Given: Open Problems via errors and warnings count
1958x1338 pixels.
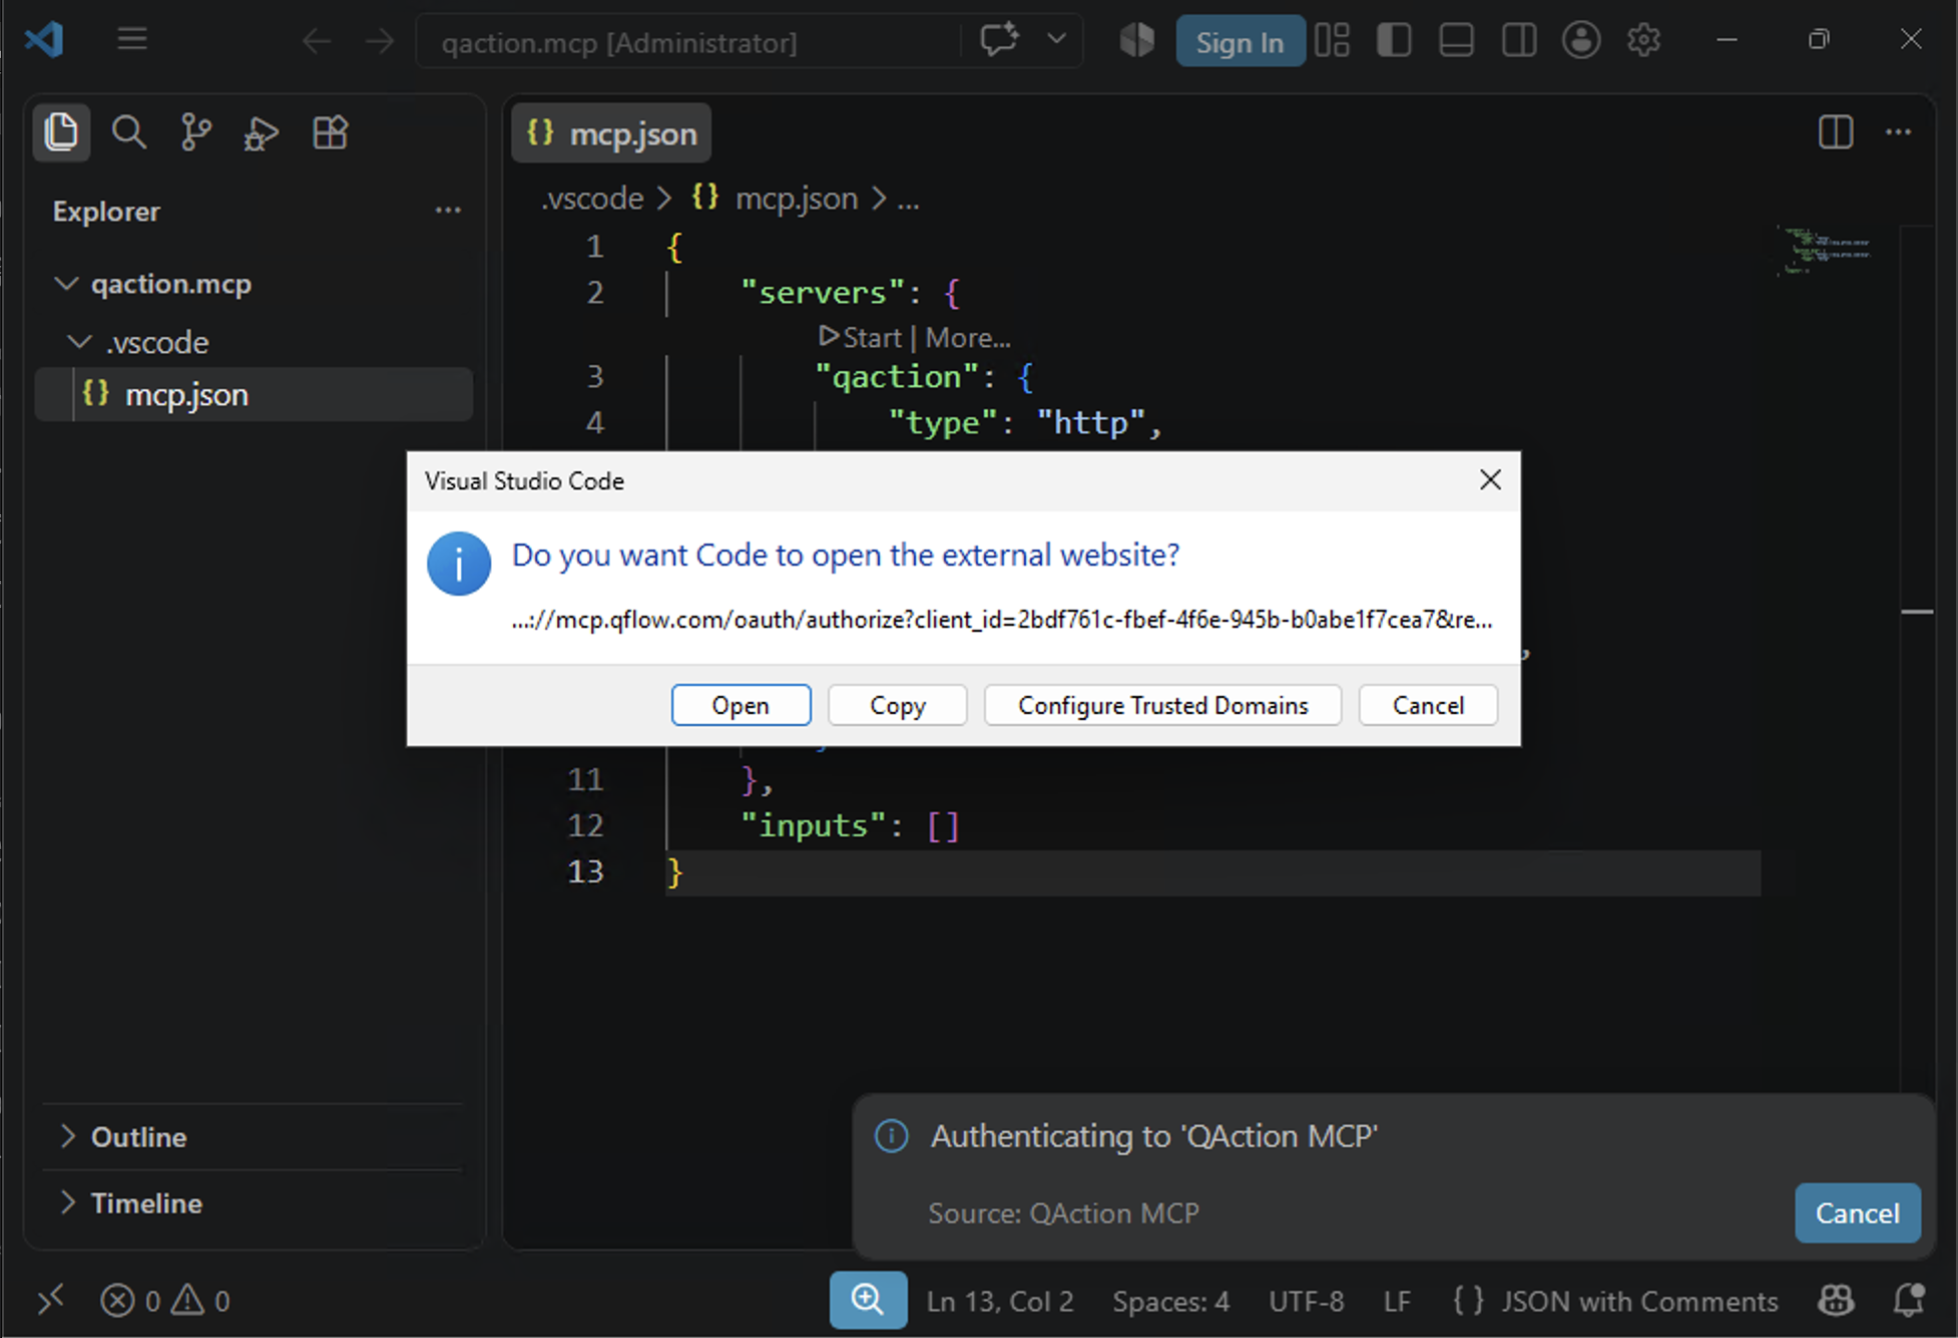Looking at the screenshot, I should (165, 1301).
